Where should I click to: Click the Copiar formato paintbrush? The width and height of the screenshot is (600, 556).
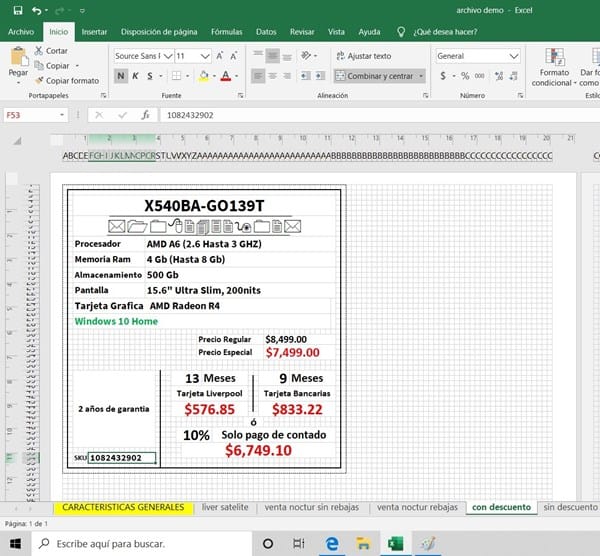coord(39,80)
